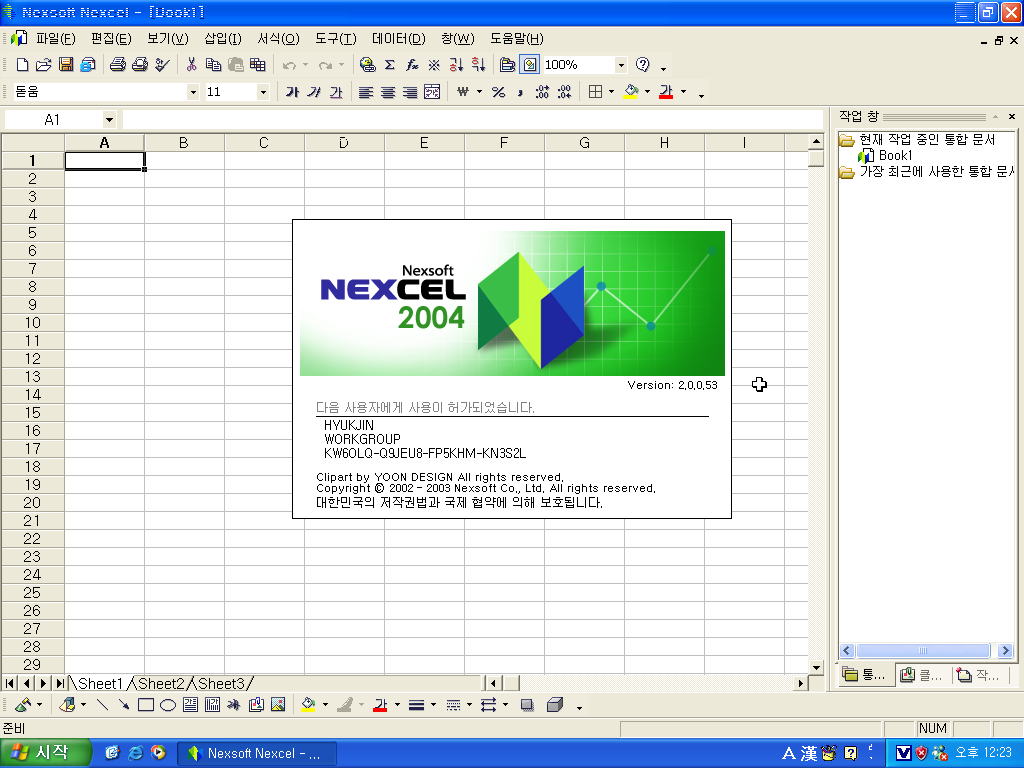Click Nexsoft Nexcel taskbar button
This screenshot has width=1024, height=768.
pos(257,754)
